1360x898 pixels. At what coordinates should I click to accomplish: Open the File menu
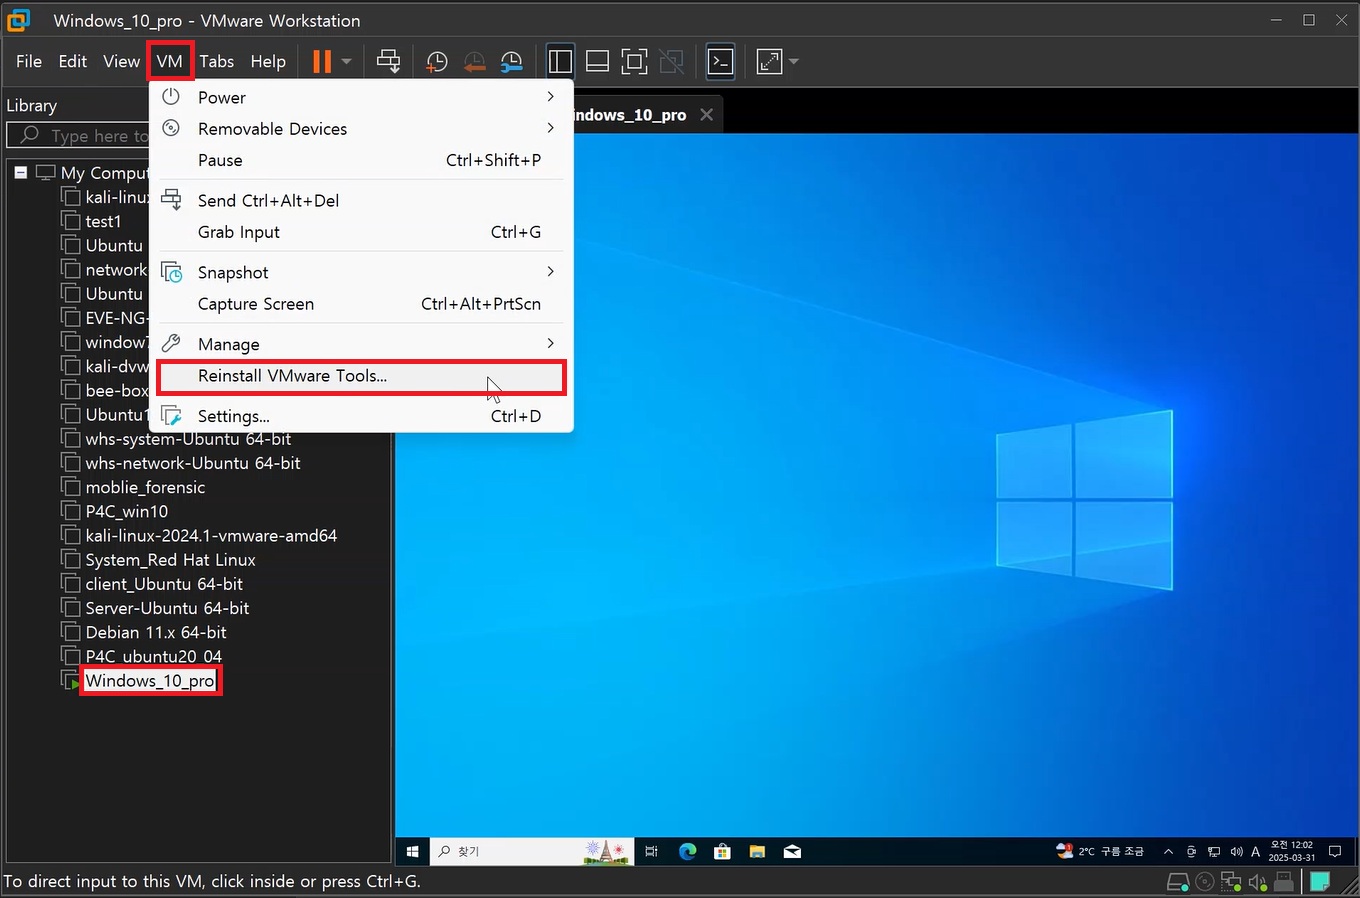click(29, 61)
